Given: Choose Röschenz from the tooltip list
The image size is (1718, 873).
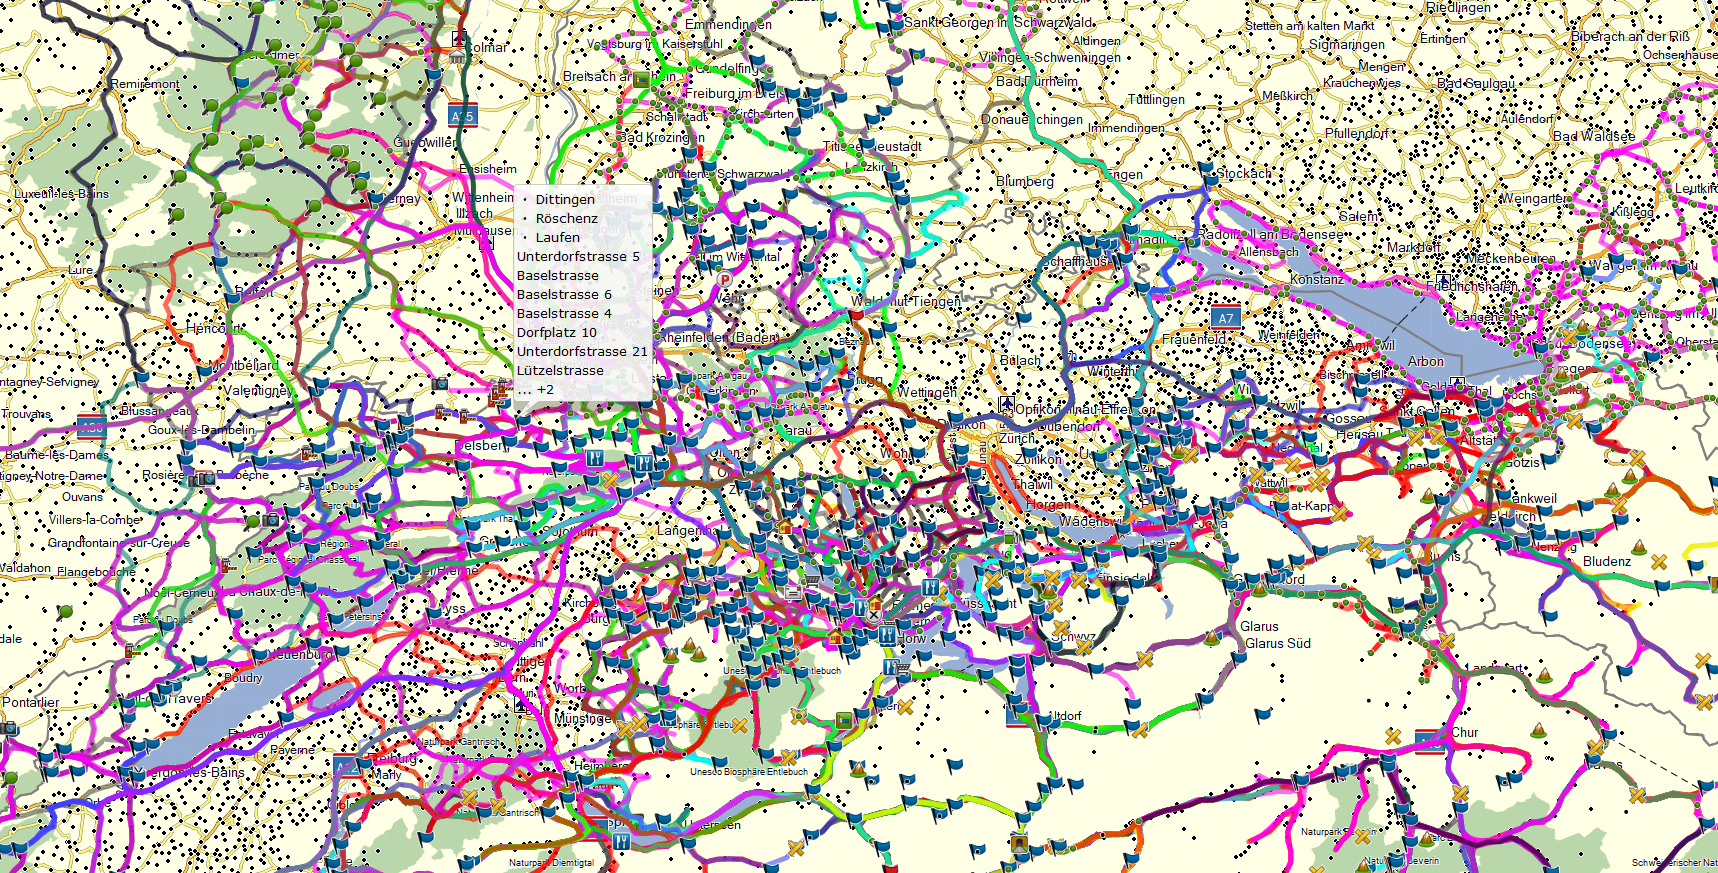Looking at the screenshot, I should click(566, 218).
